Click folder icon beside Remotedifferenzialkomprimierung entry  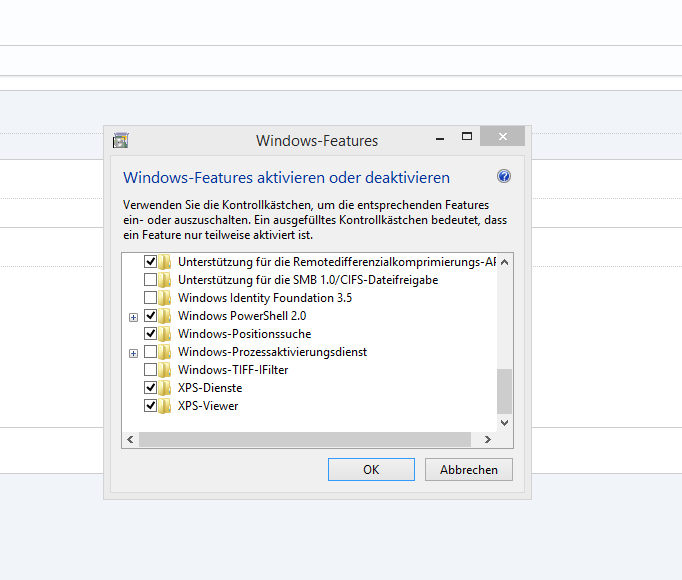pyautogui.click(x=164, y=262)
